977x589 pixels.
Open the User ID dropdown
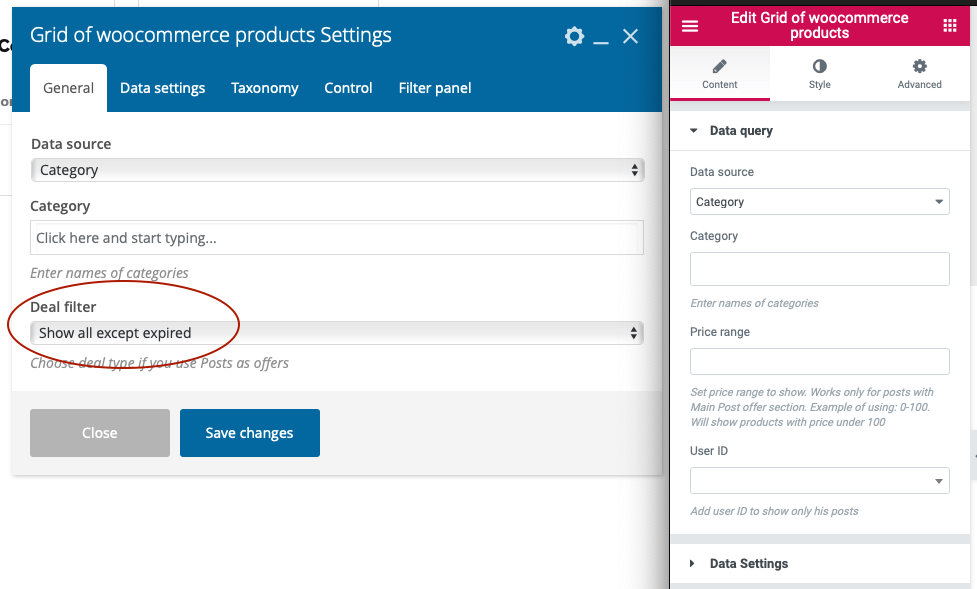[819, 481]
